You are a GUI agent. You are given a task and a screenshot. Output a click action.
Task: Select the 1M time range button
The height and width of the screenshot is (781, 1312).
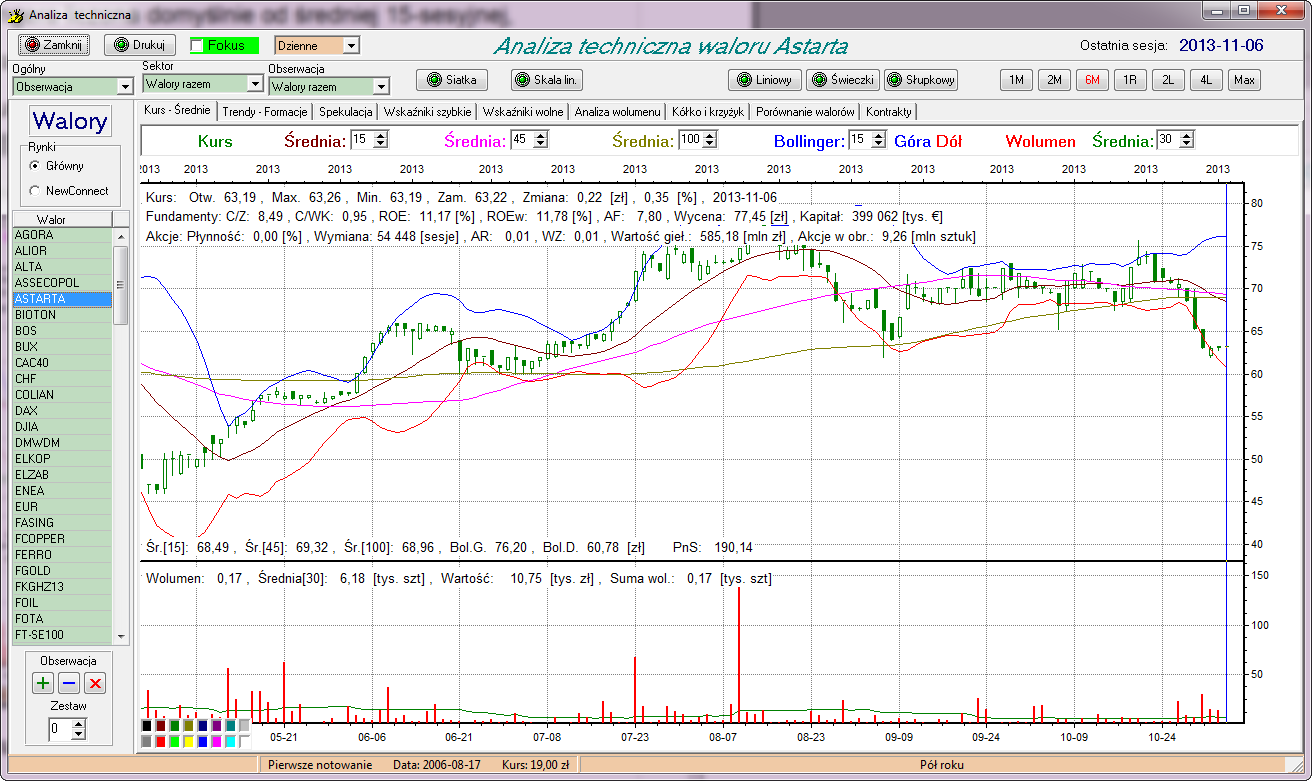1016,80
